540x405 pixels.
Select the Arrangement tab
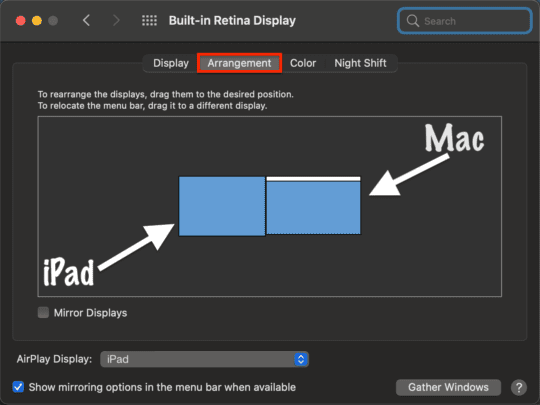tap(239, 63)
